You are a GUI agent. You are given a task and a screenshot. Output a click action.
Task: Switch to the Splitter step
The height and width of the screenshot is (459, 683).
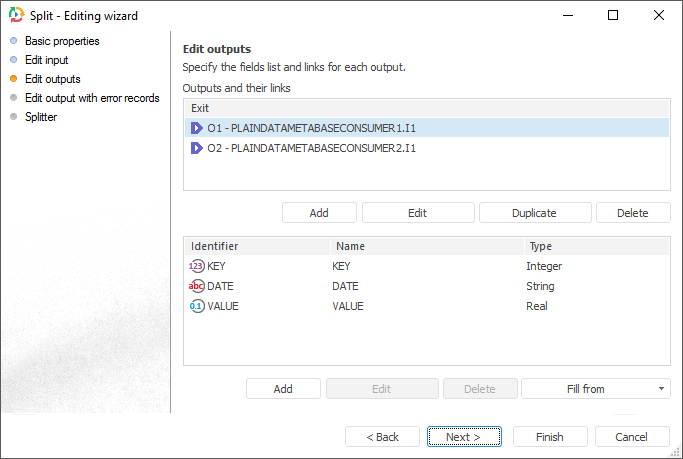(x=41, y=117)
